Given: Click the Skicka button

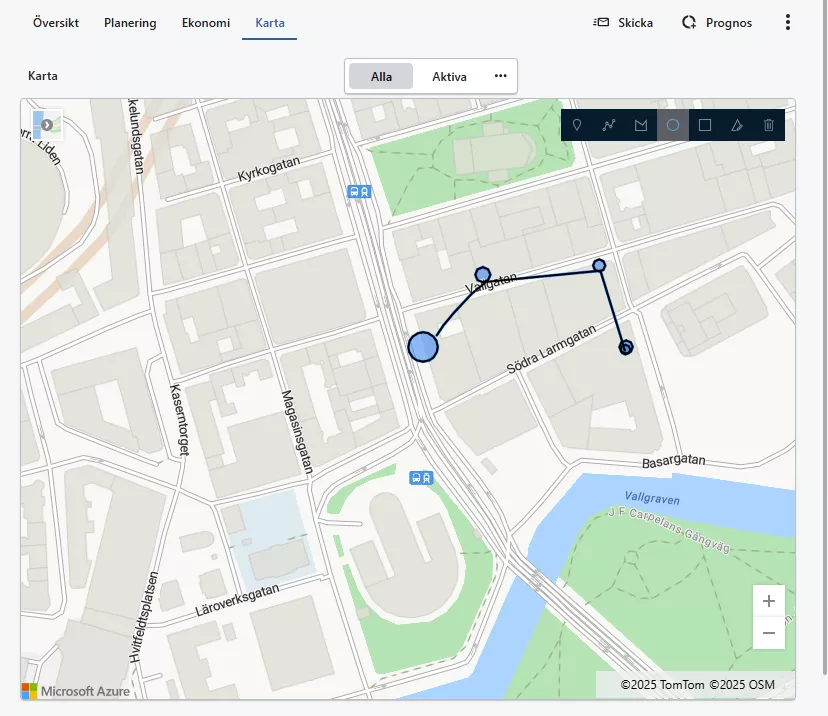Looking at the screenshot, I should click(x=624, y=23).
